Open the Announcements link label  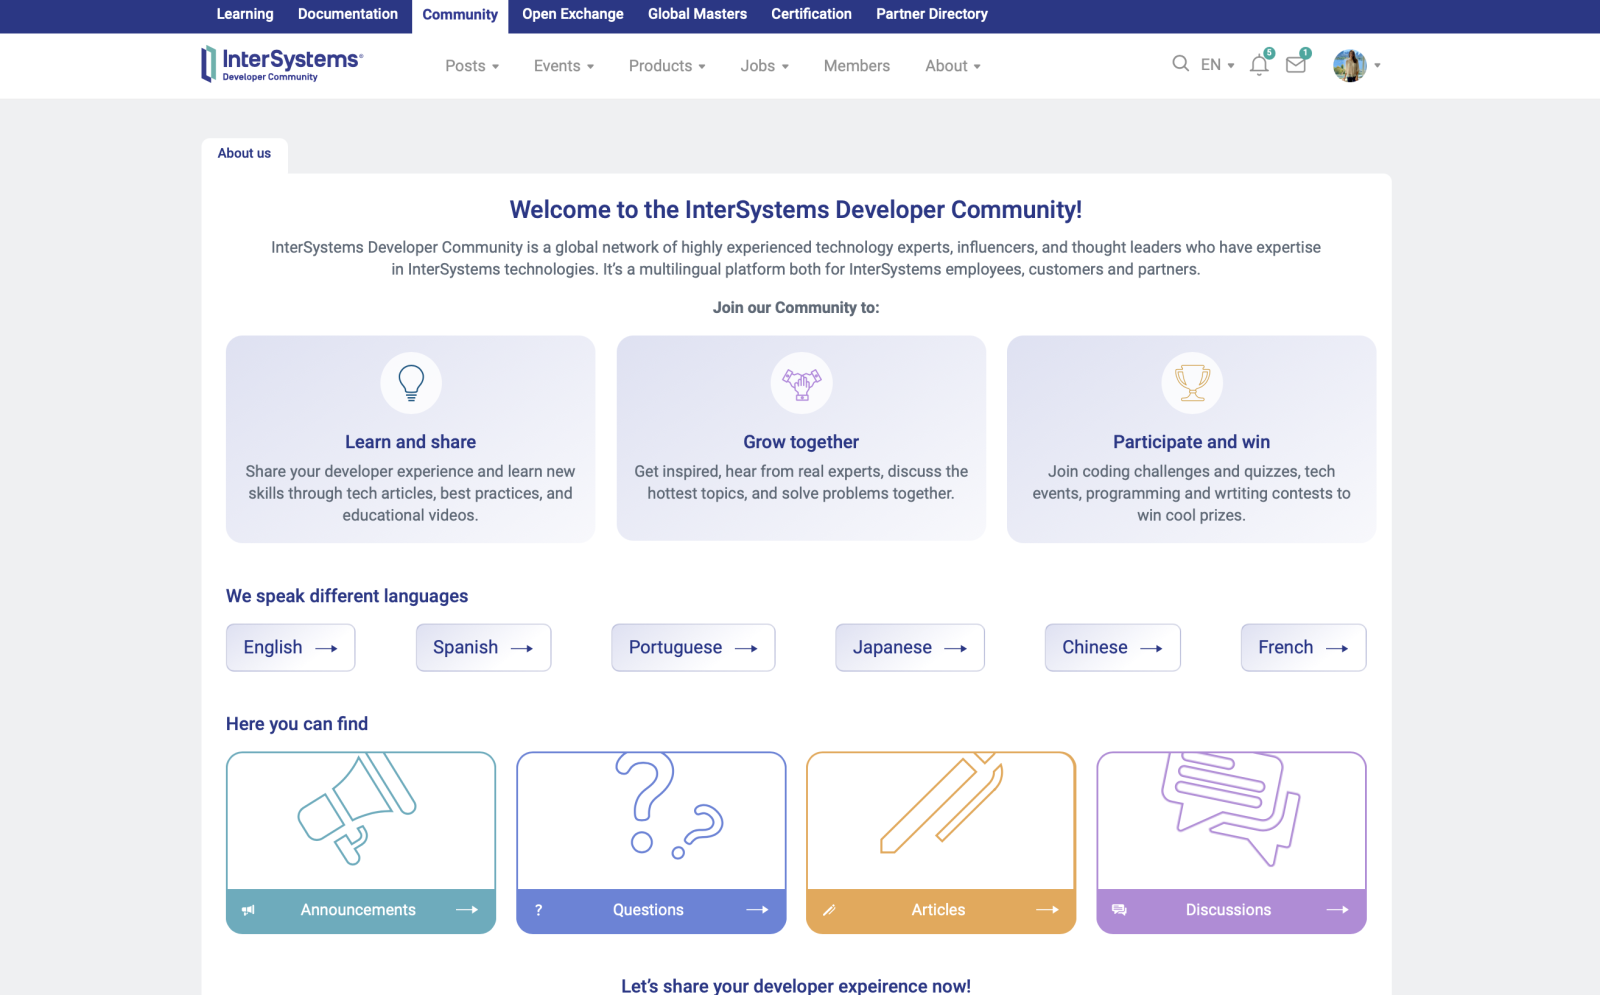click(x=358, y=910)
